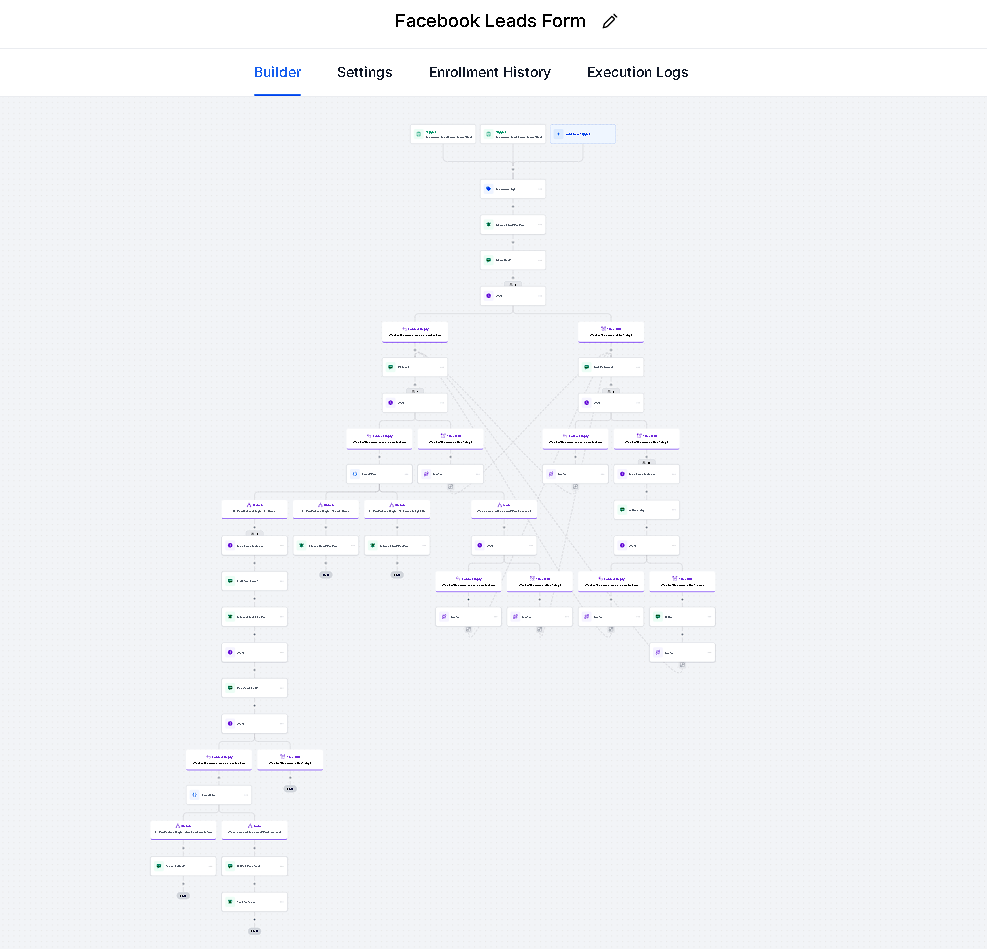This screenshot has height=949, width=987.
Task: Open the options menu on the tag action node
Action: click(x=540, y=188)
